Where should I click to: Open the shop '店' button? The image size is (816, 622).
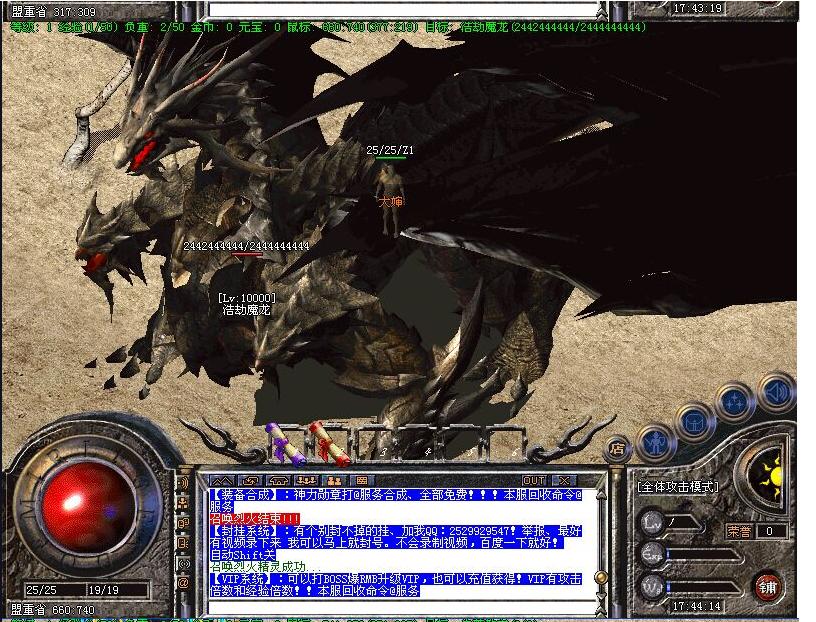617,448
